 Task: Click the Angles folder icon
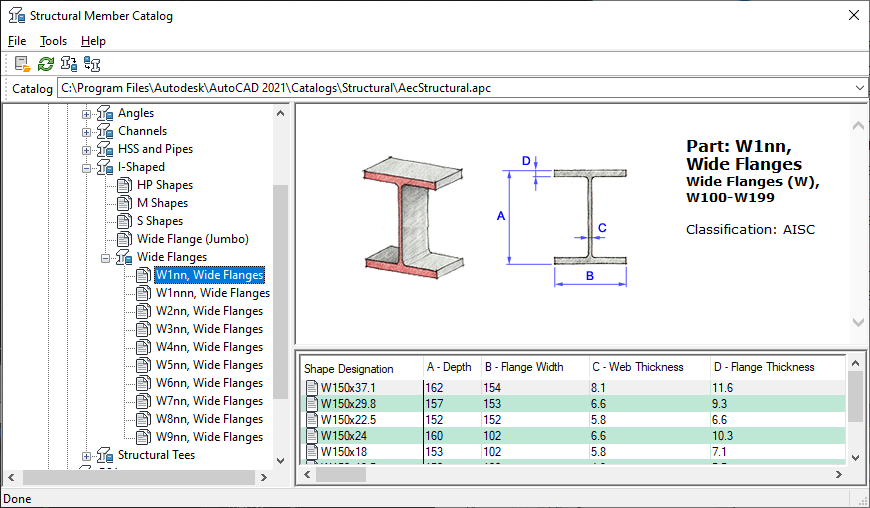(x=105, y=113)
